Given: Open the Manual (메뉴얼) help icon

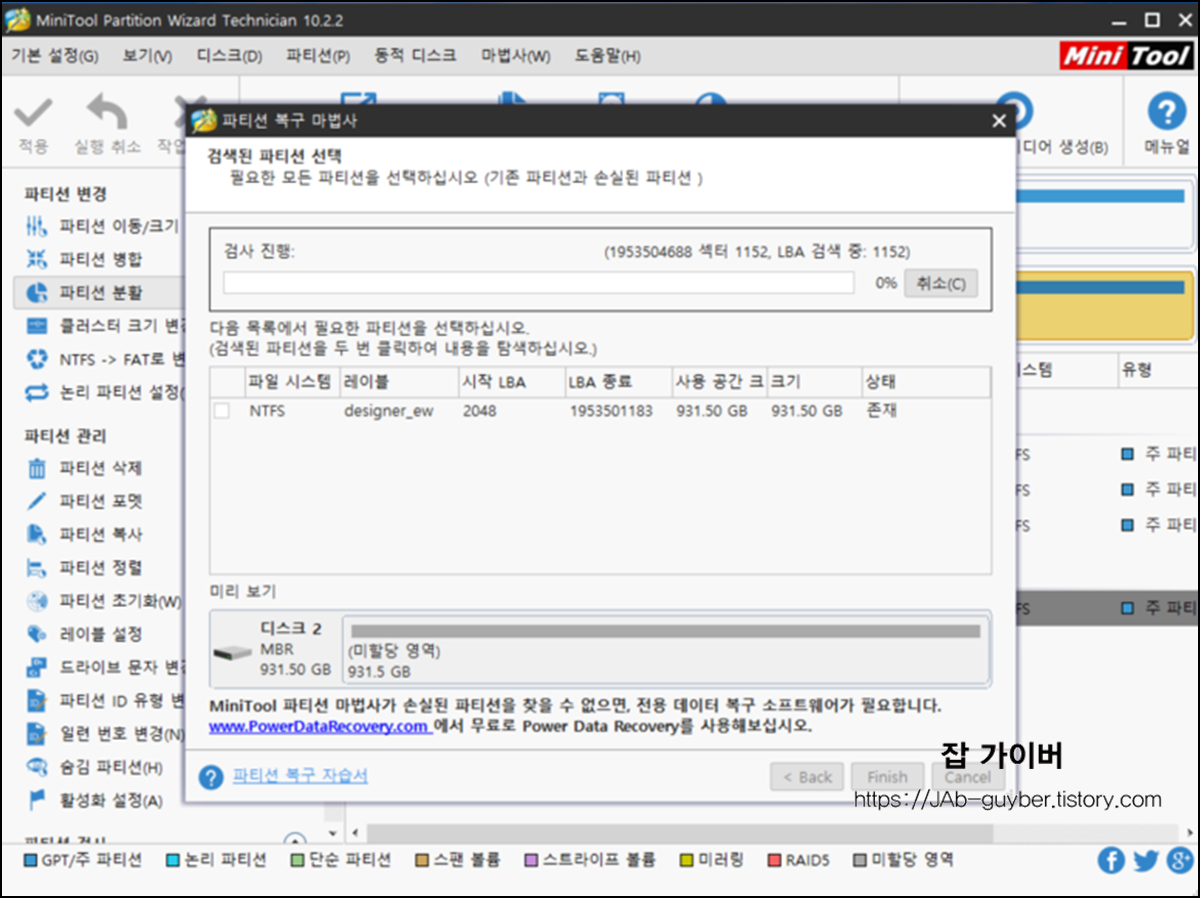Looking at the screenshot, I should [1166, 111].
